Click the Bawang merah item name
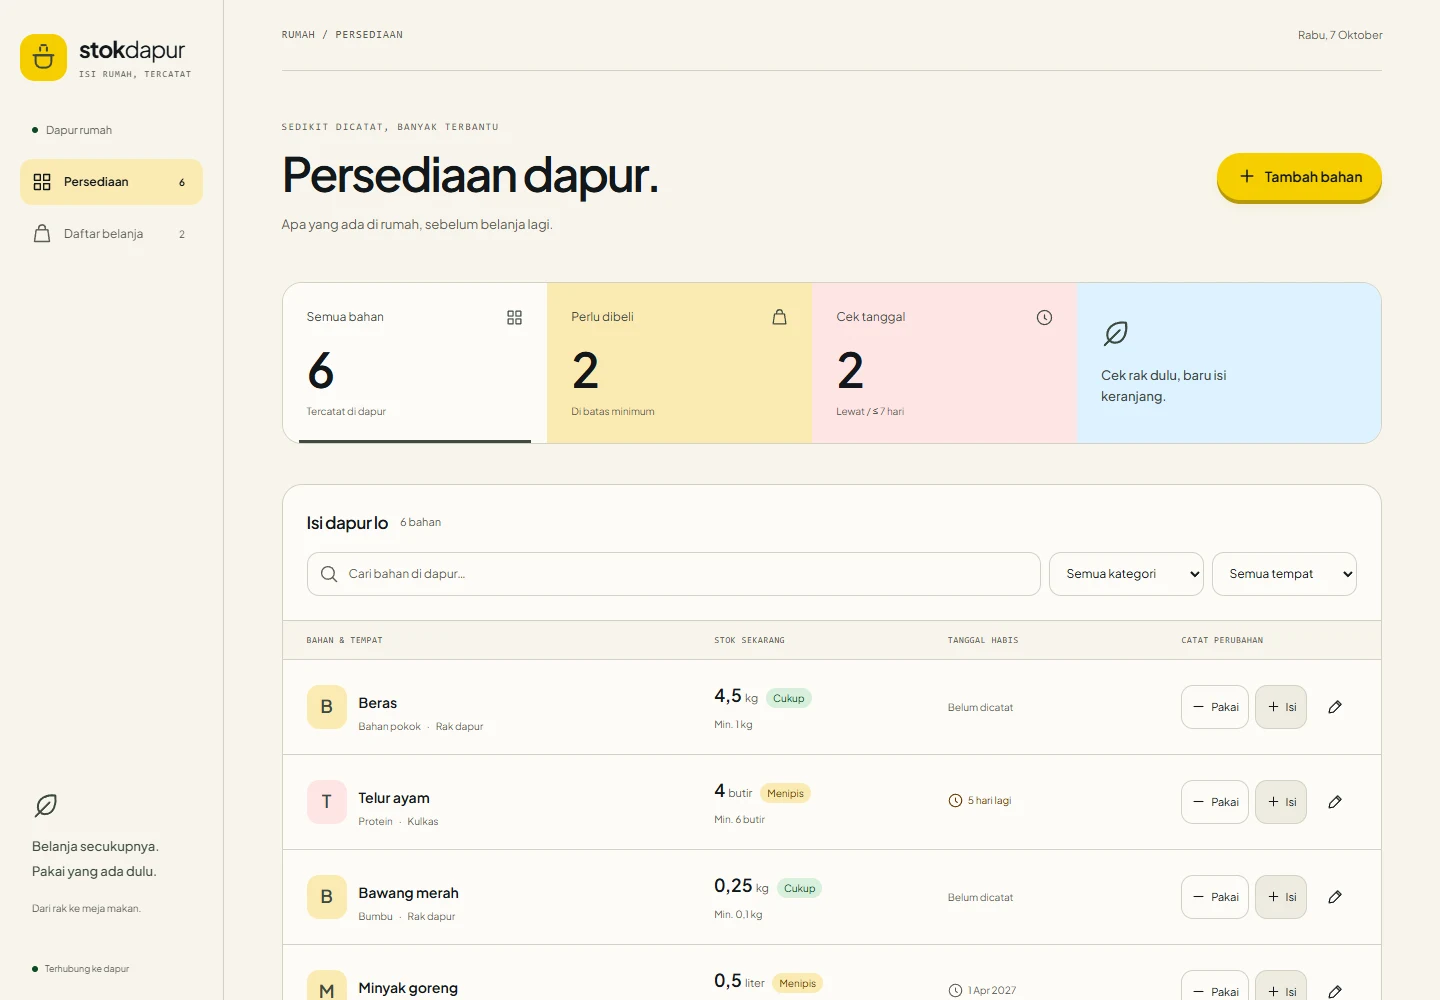 408,893
